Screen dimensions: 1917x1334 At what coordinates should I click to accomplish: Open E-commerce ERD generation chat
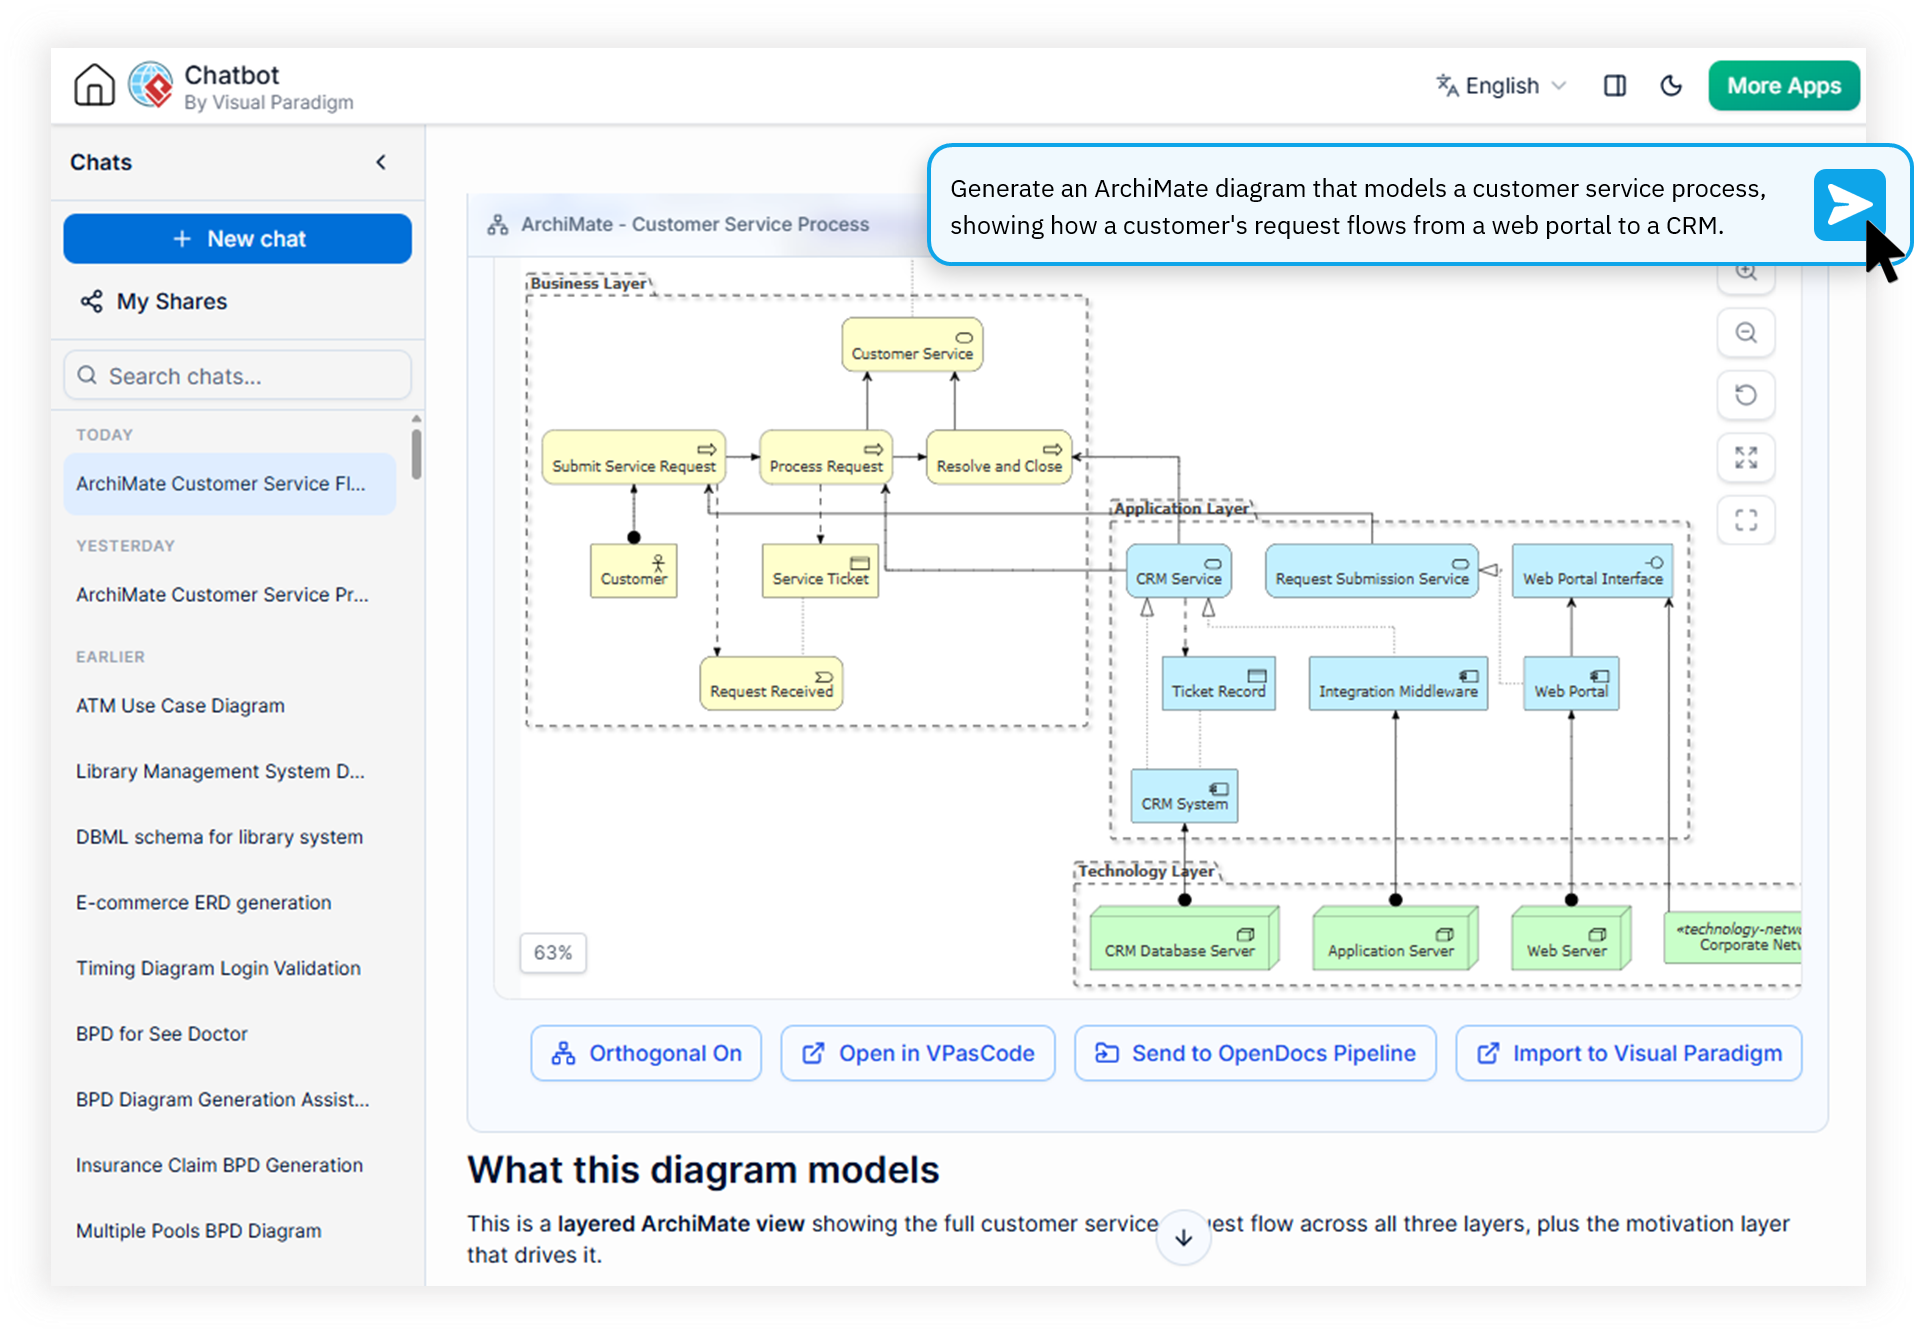203,903
